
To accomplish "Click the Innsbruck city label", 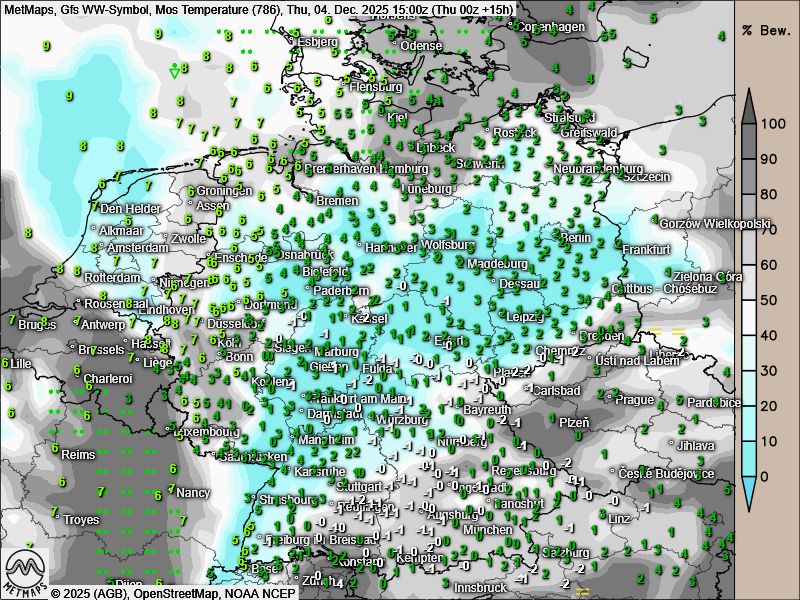I will 482,587.
